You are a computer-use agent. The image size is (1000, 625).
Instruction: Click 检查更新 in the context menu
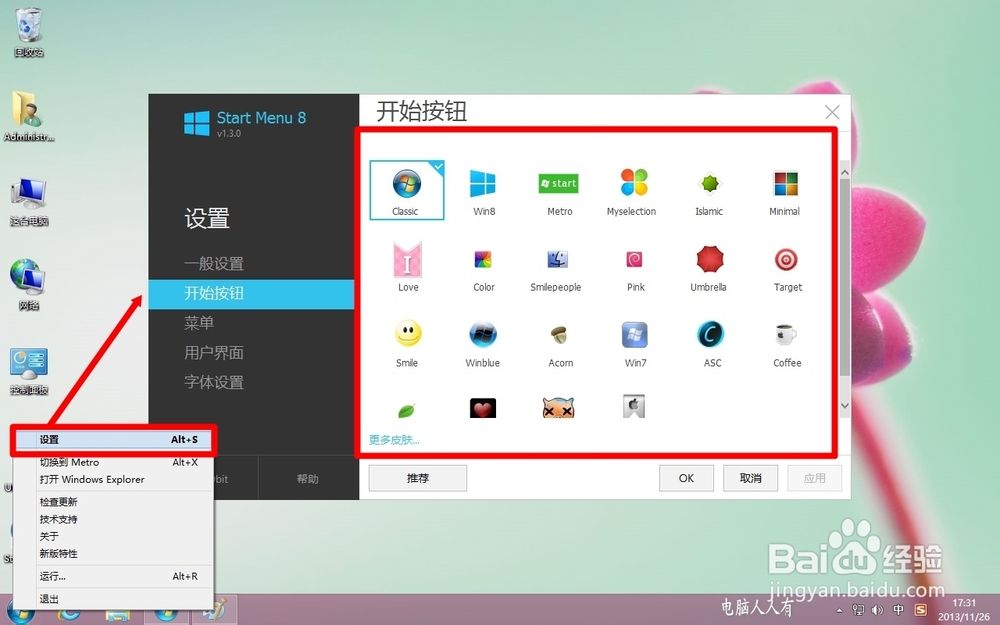[114, 502]
